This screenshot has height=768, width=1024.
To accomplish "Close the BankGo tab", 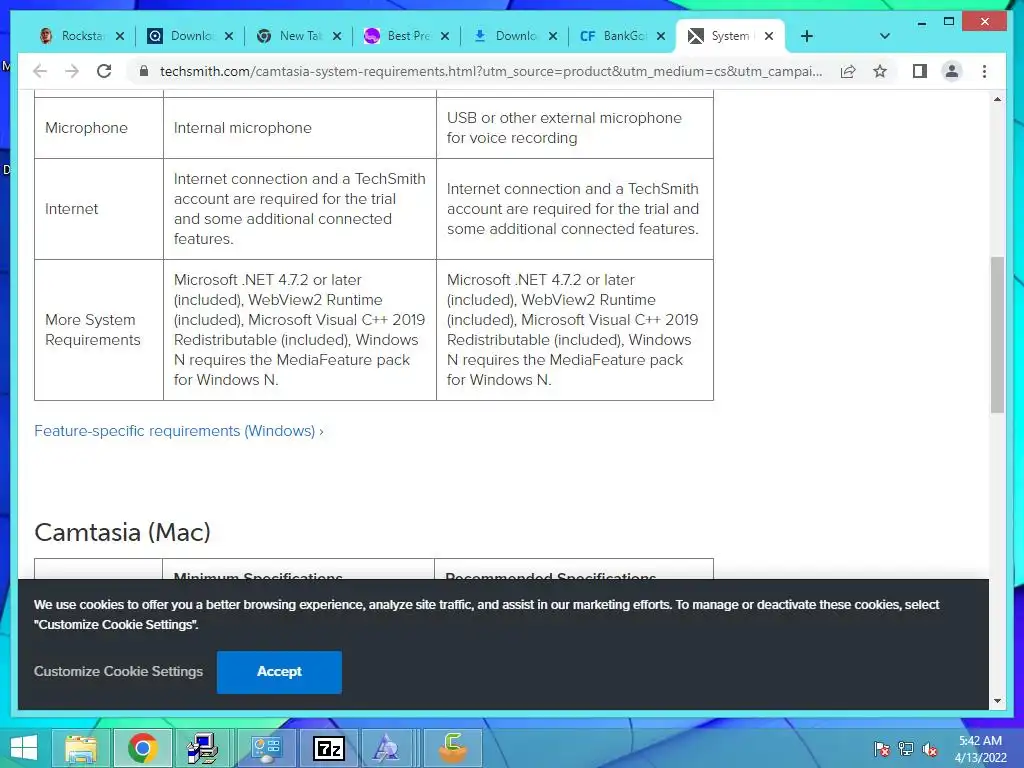I will click(x=661, y=37).
